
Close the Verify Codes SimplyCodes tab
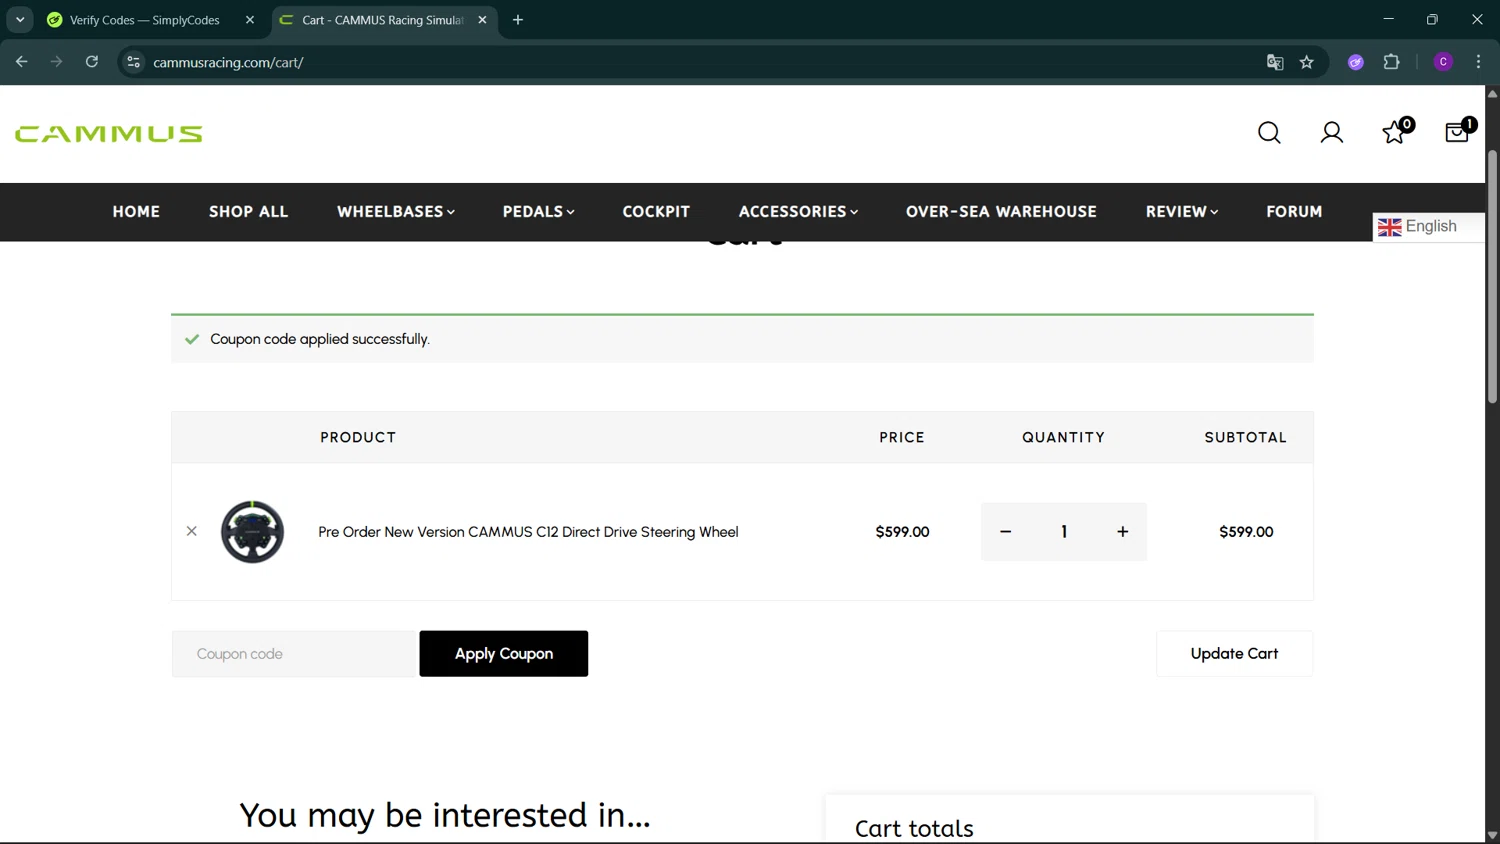pos(250,20)
